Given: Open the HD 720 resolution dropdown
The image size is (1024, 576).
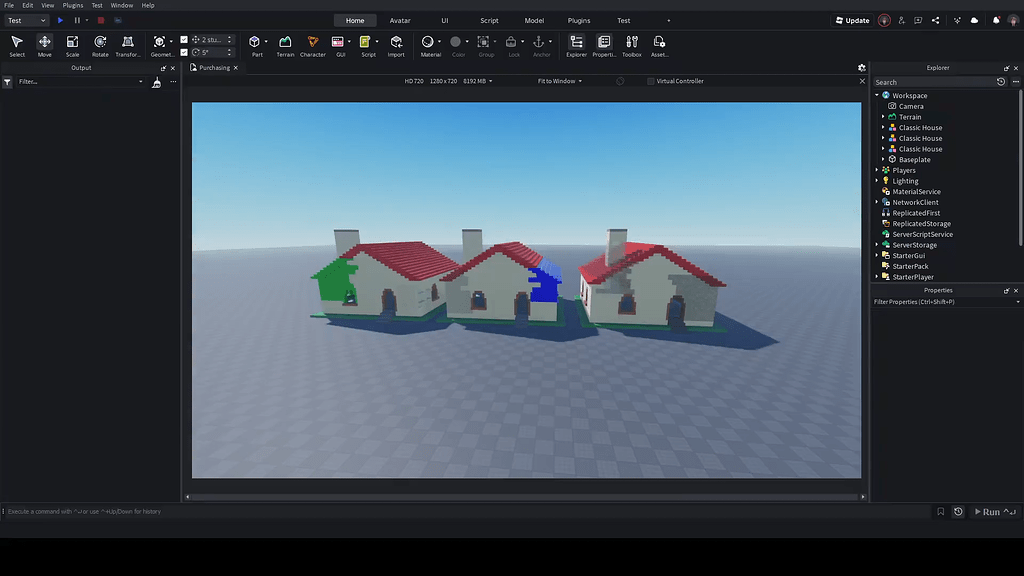Looking at the screenshot, I should (448, 82).
